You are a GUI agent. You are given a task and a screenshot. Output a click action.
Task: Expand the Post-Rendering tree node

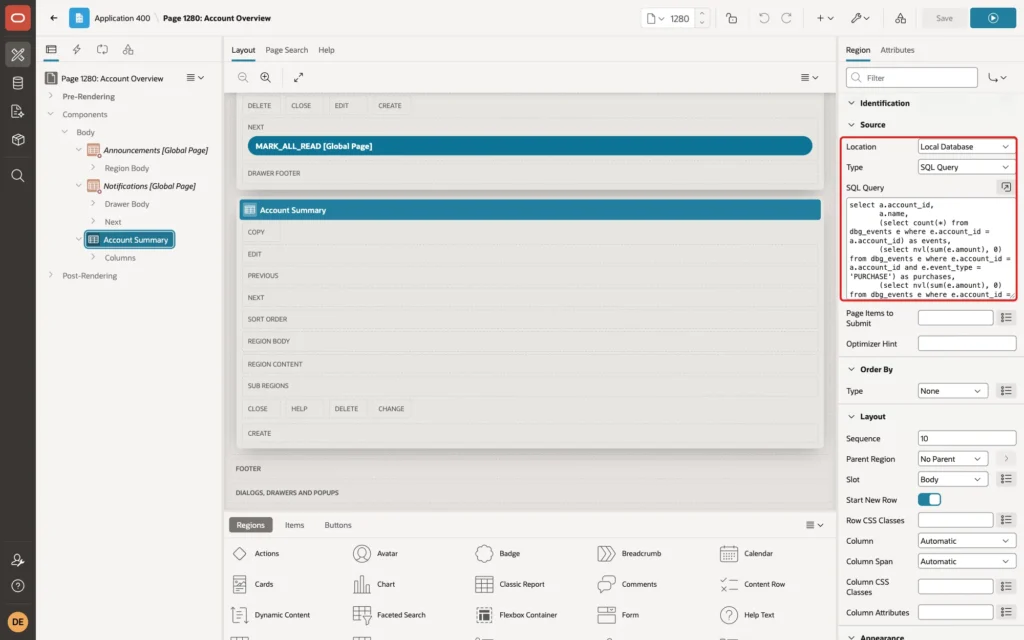coord(50,275)
